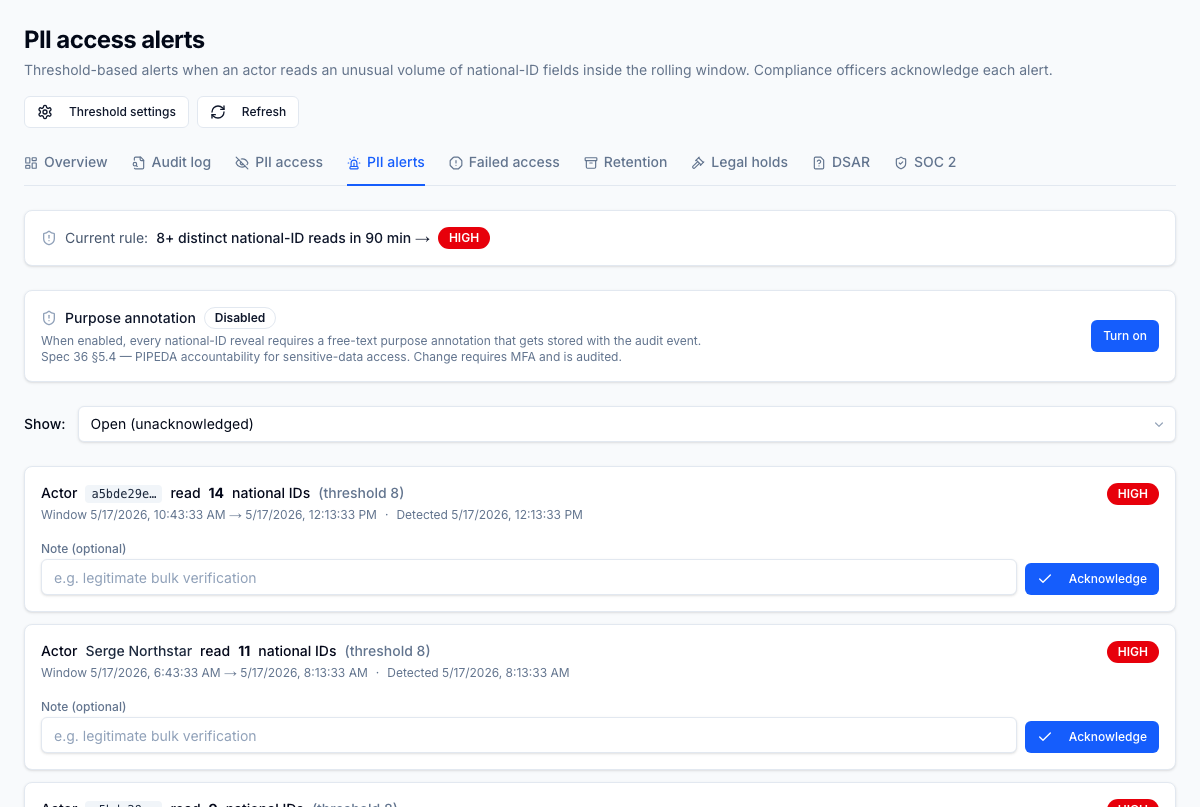1200x807 pixels.
Task: Click the Overview grid icon
Action: coord(31,163)
